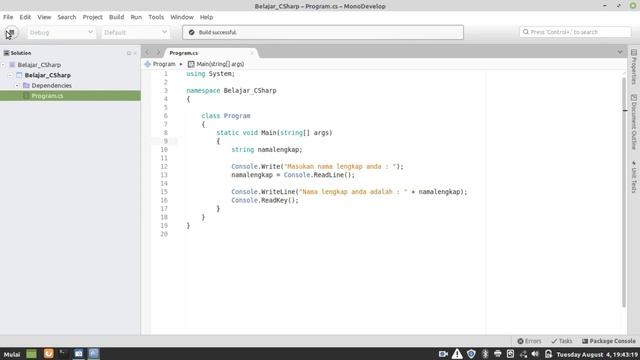Screen dimensions: 640x360
Task: Click the 'namespace' keyword in the code
Action: click(x=203, y=91)
